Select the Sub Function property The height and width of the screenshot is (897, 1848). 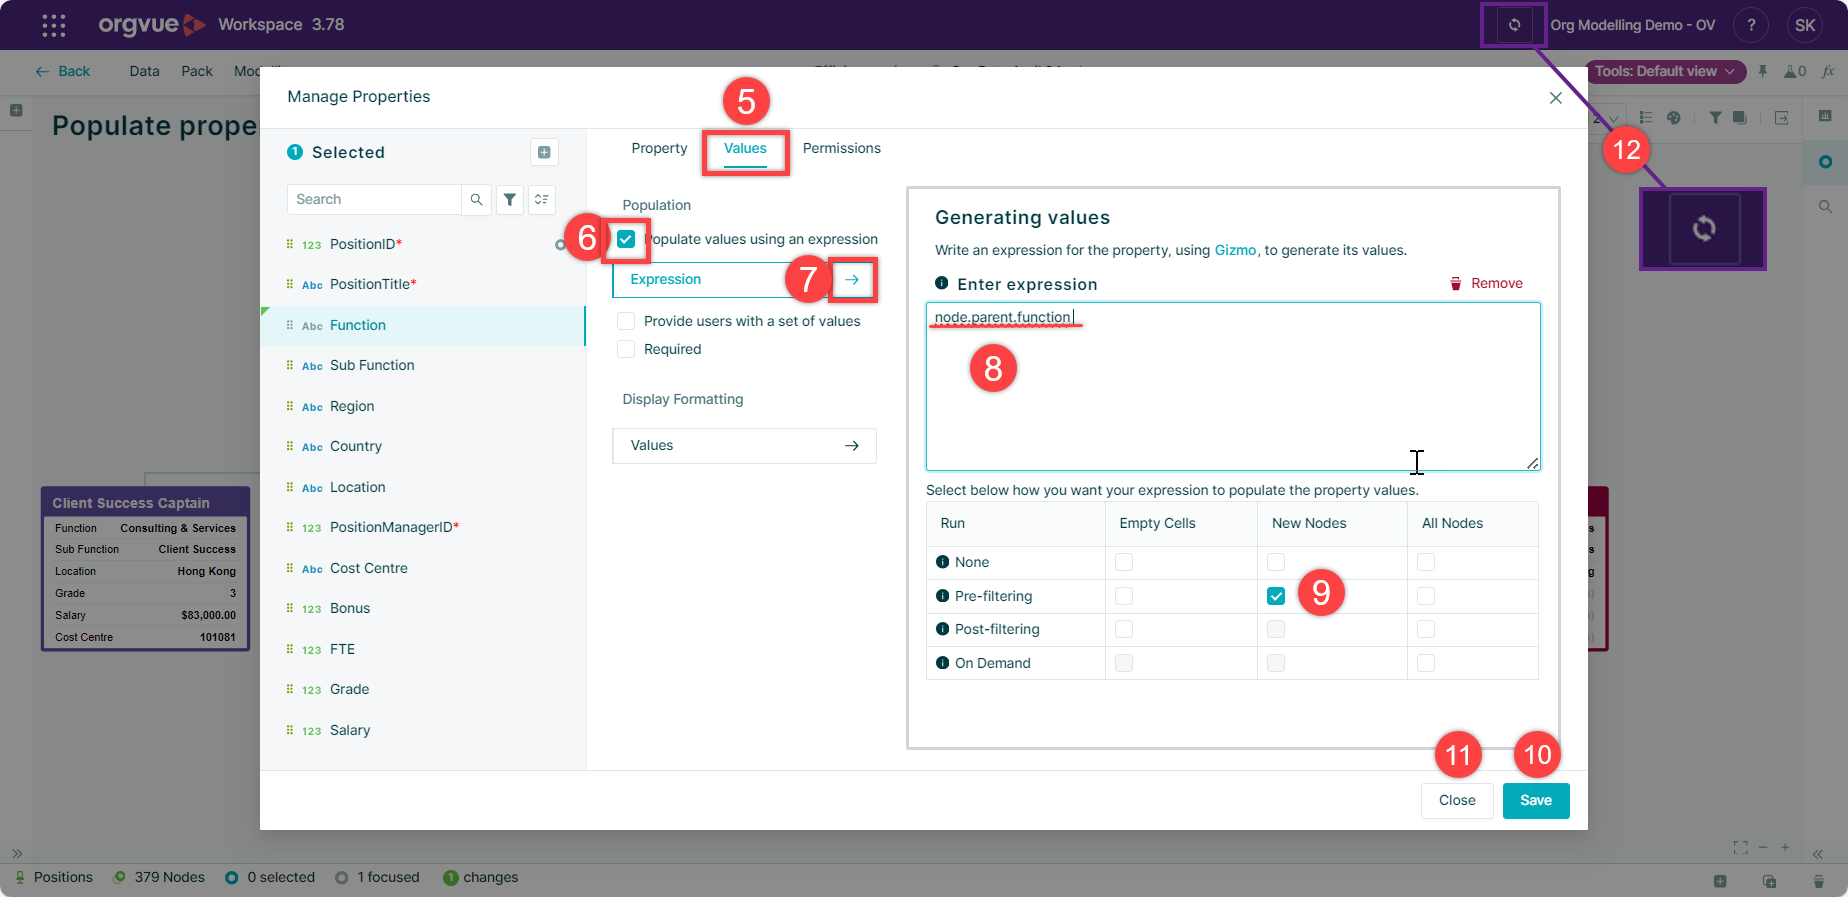423,365
